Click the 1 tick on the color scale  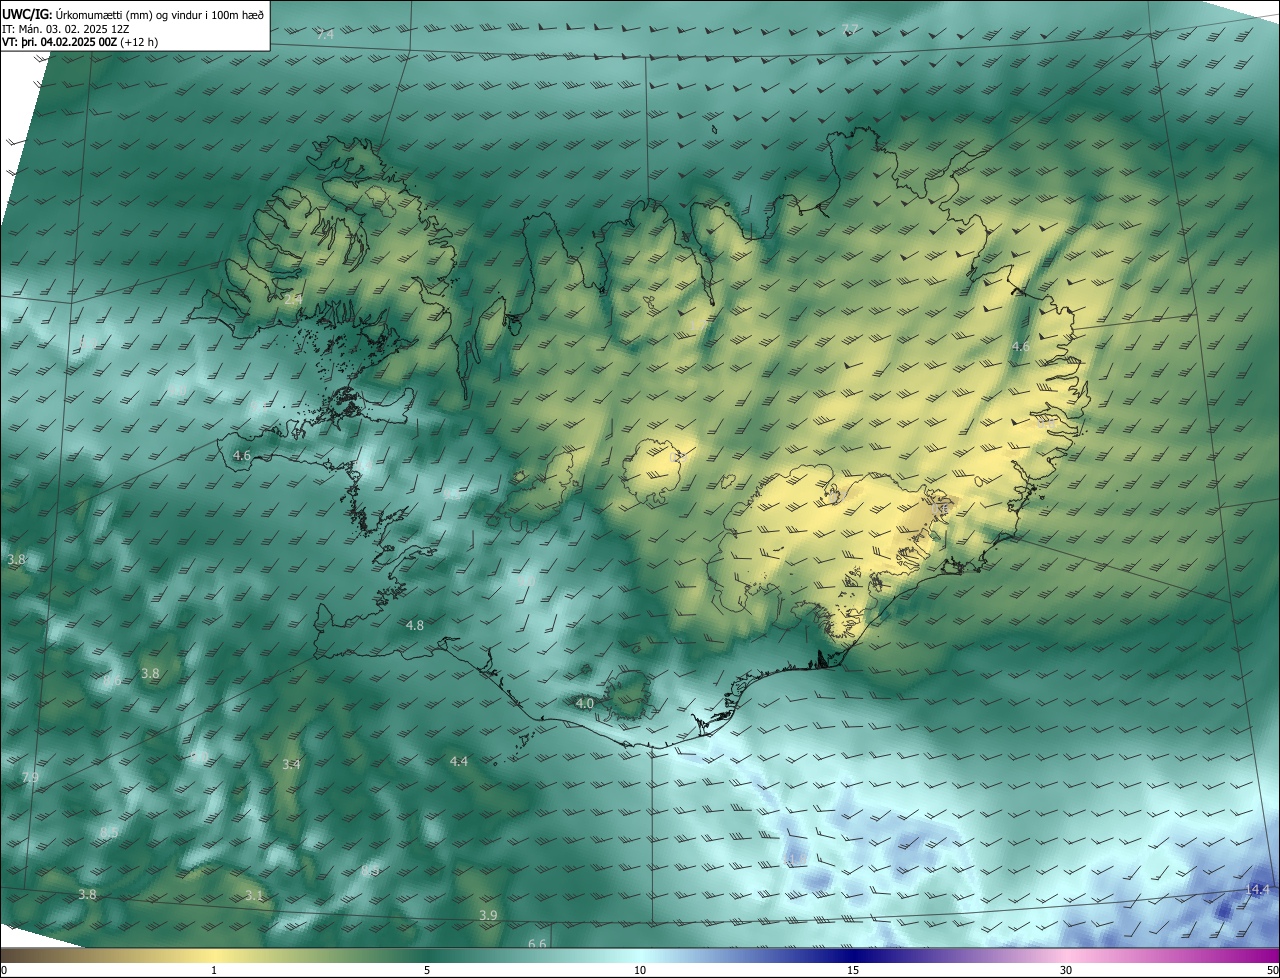(214, 970)
